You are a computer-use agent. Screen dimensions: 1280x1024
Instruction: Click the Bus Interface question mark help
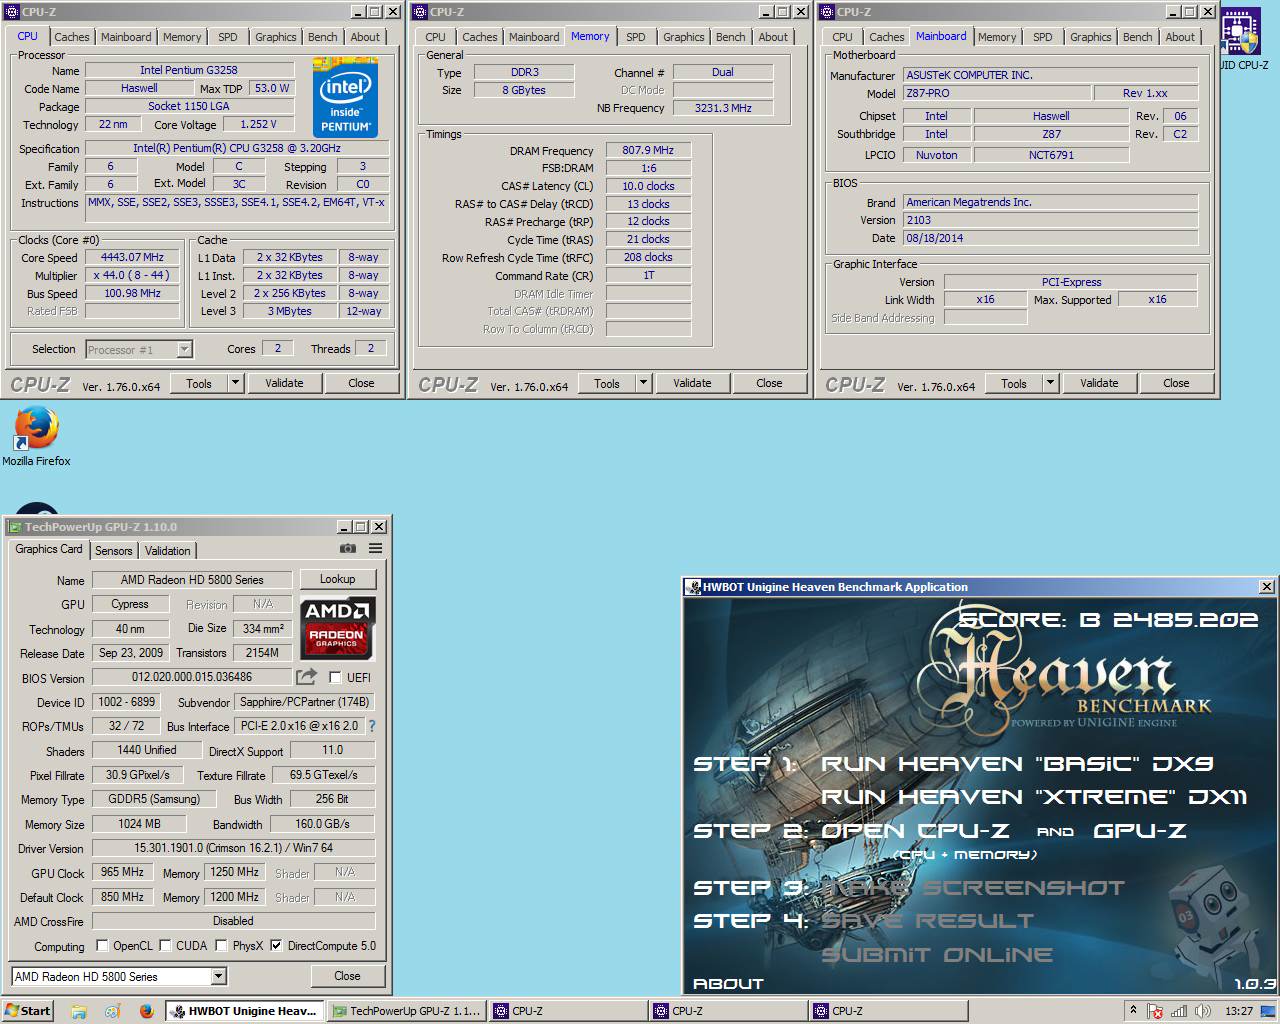point(372,726)
